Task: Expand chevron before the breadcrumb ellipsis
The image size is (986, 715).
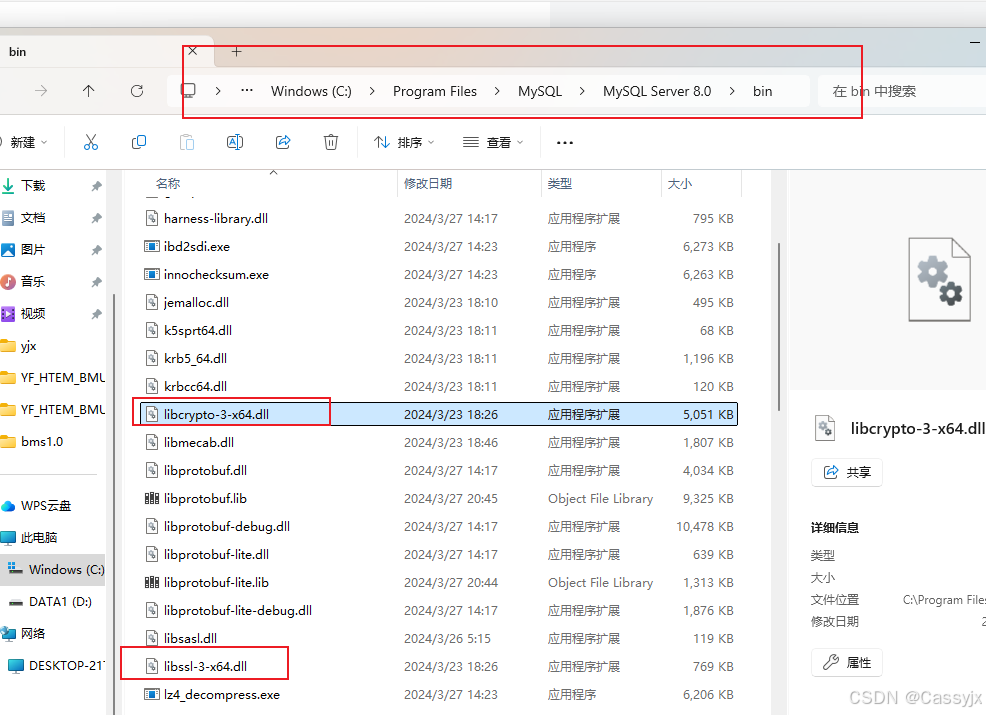Action: coord(218,91)
